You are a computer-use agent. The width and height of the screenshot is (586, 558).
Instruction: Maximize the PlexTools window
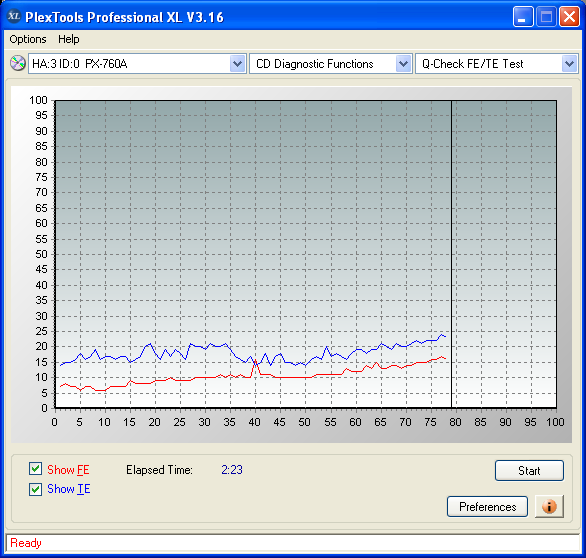[x=546, y=17]
